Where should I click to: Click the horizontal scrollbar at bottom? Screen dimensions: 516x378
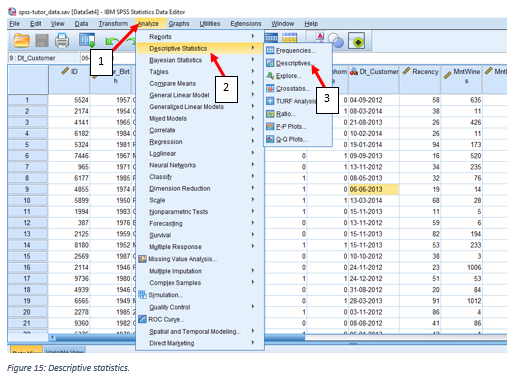point(278,338)
